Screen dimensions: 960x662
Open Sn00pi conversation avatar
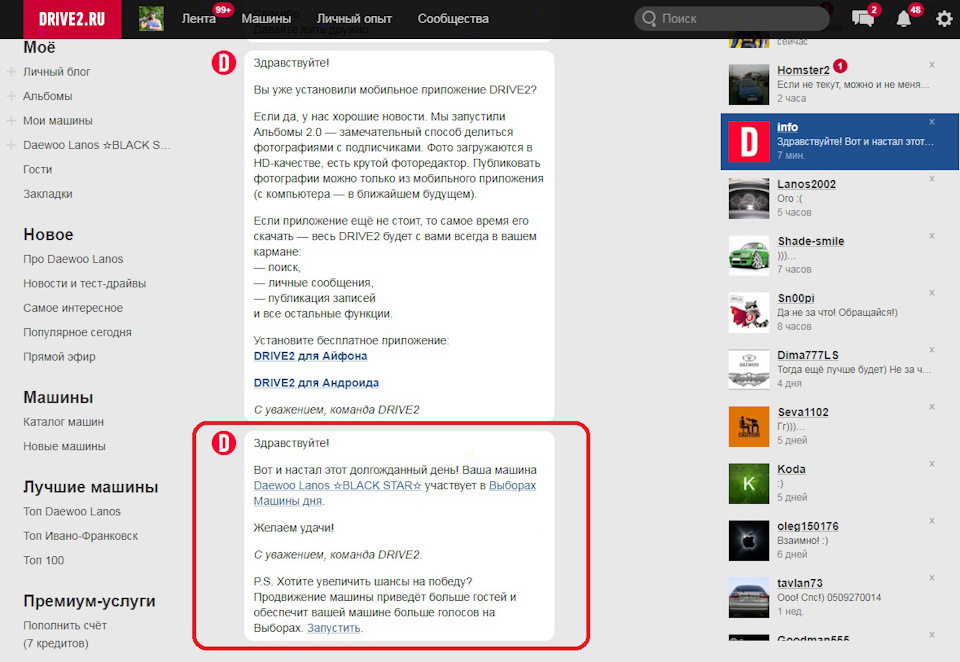749,312
